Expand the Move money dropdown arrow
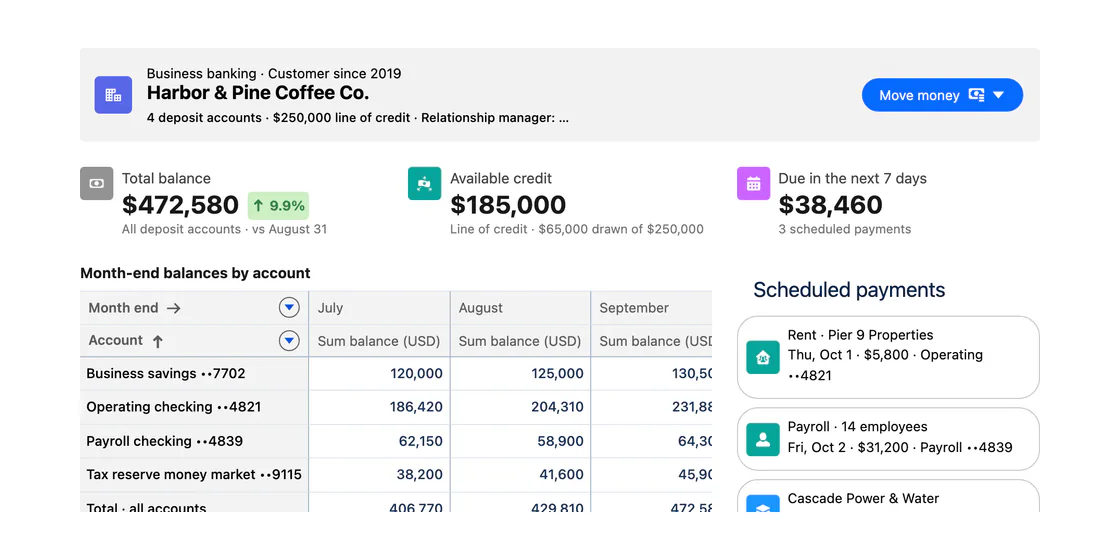 click(999, 95)
